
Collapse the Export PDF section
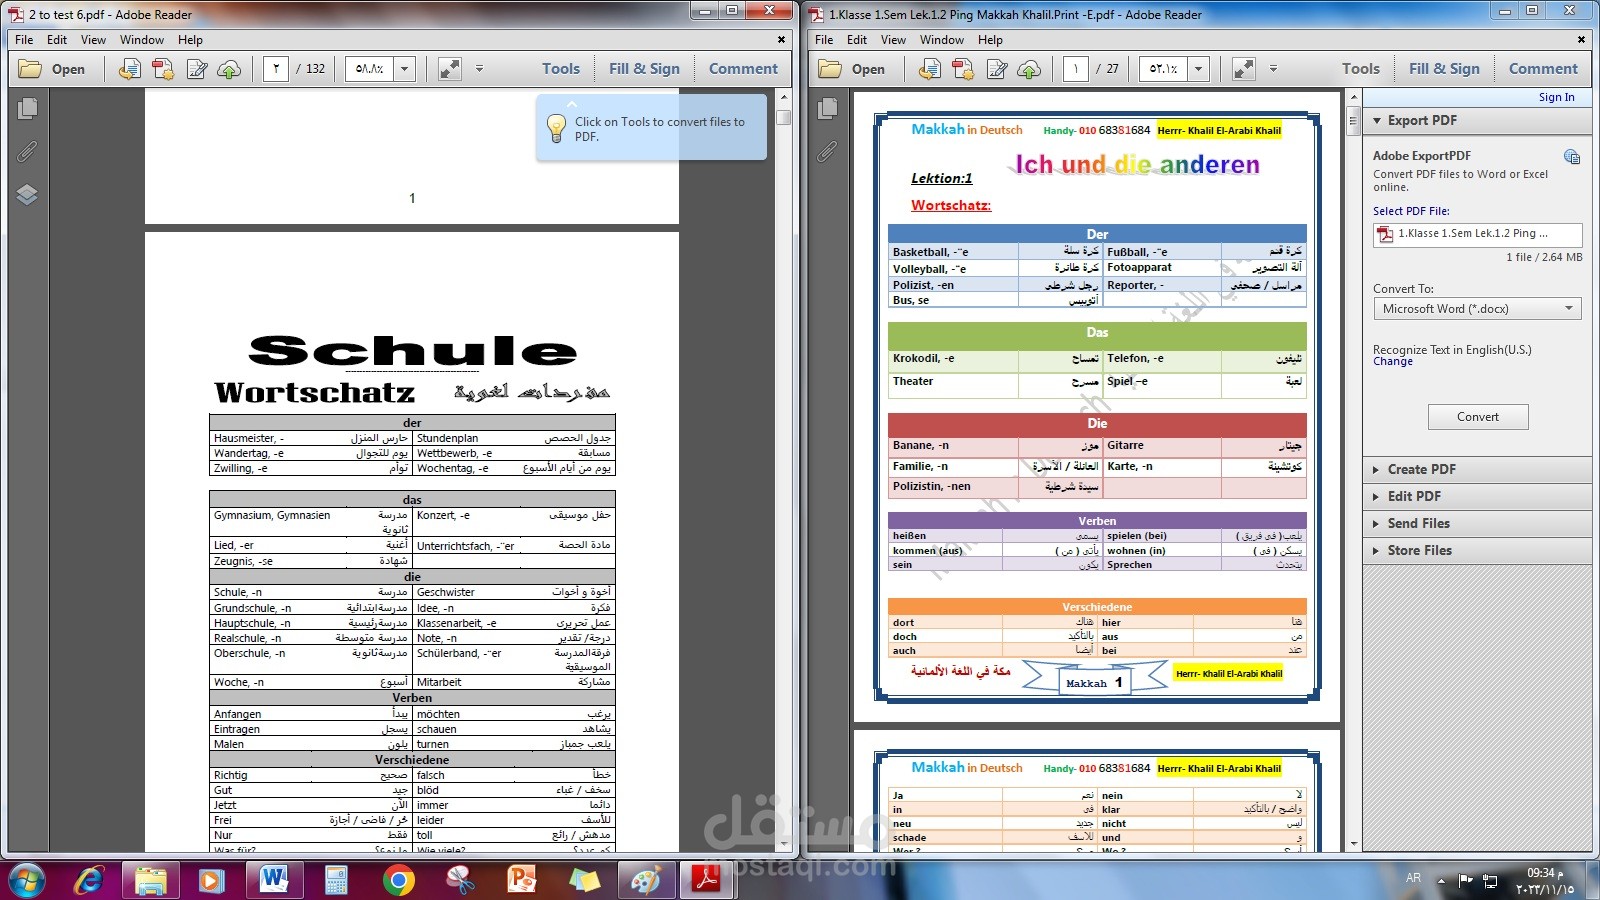pyautogui.click(x=1378, y=121)
